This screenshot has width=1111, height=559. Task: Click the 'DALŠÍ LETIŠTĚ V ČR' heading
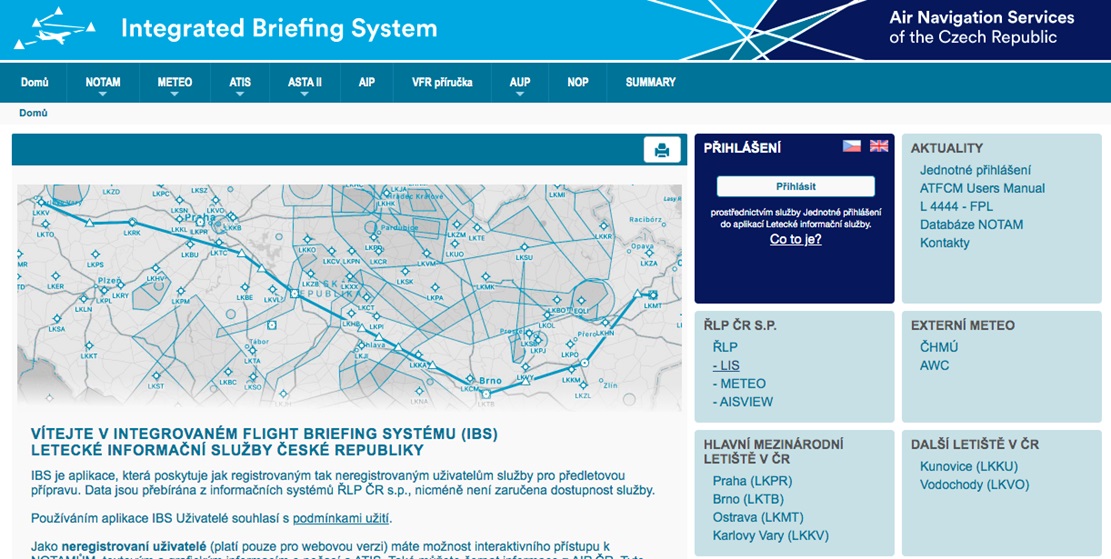974,445
